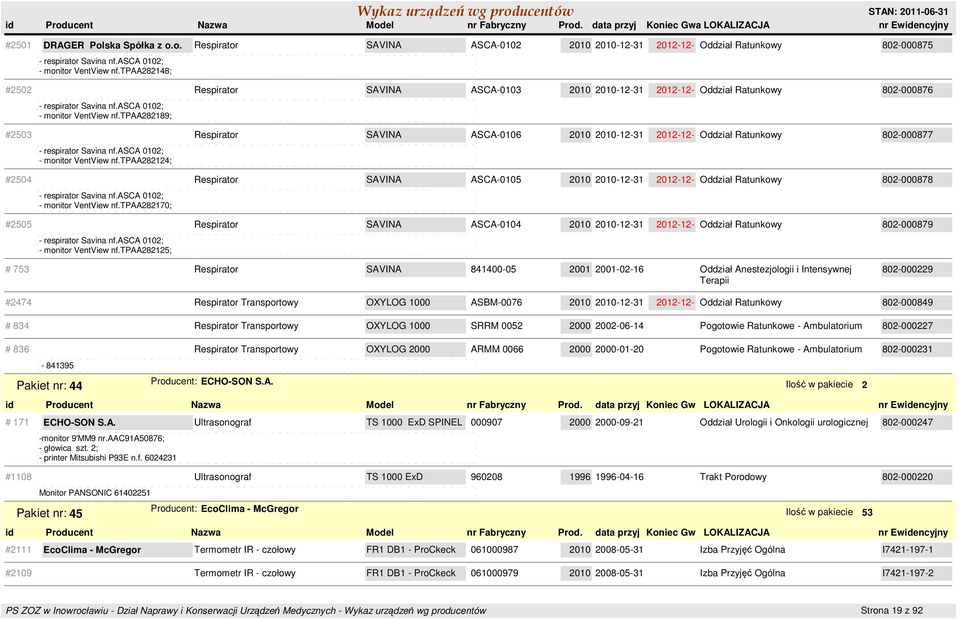
Task: Select inventory number '802-000875'
Action: (907, 45)
